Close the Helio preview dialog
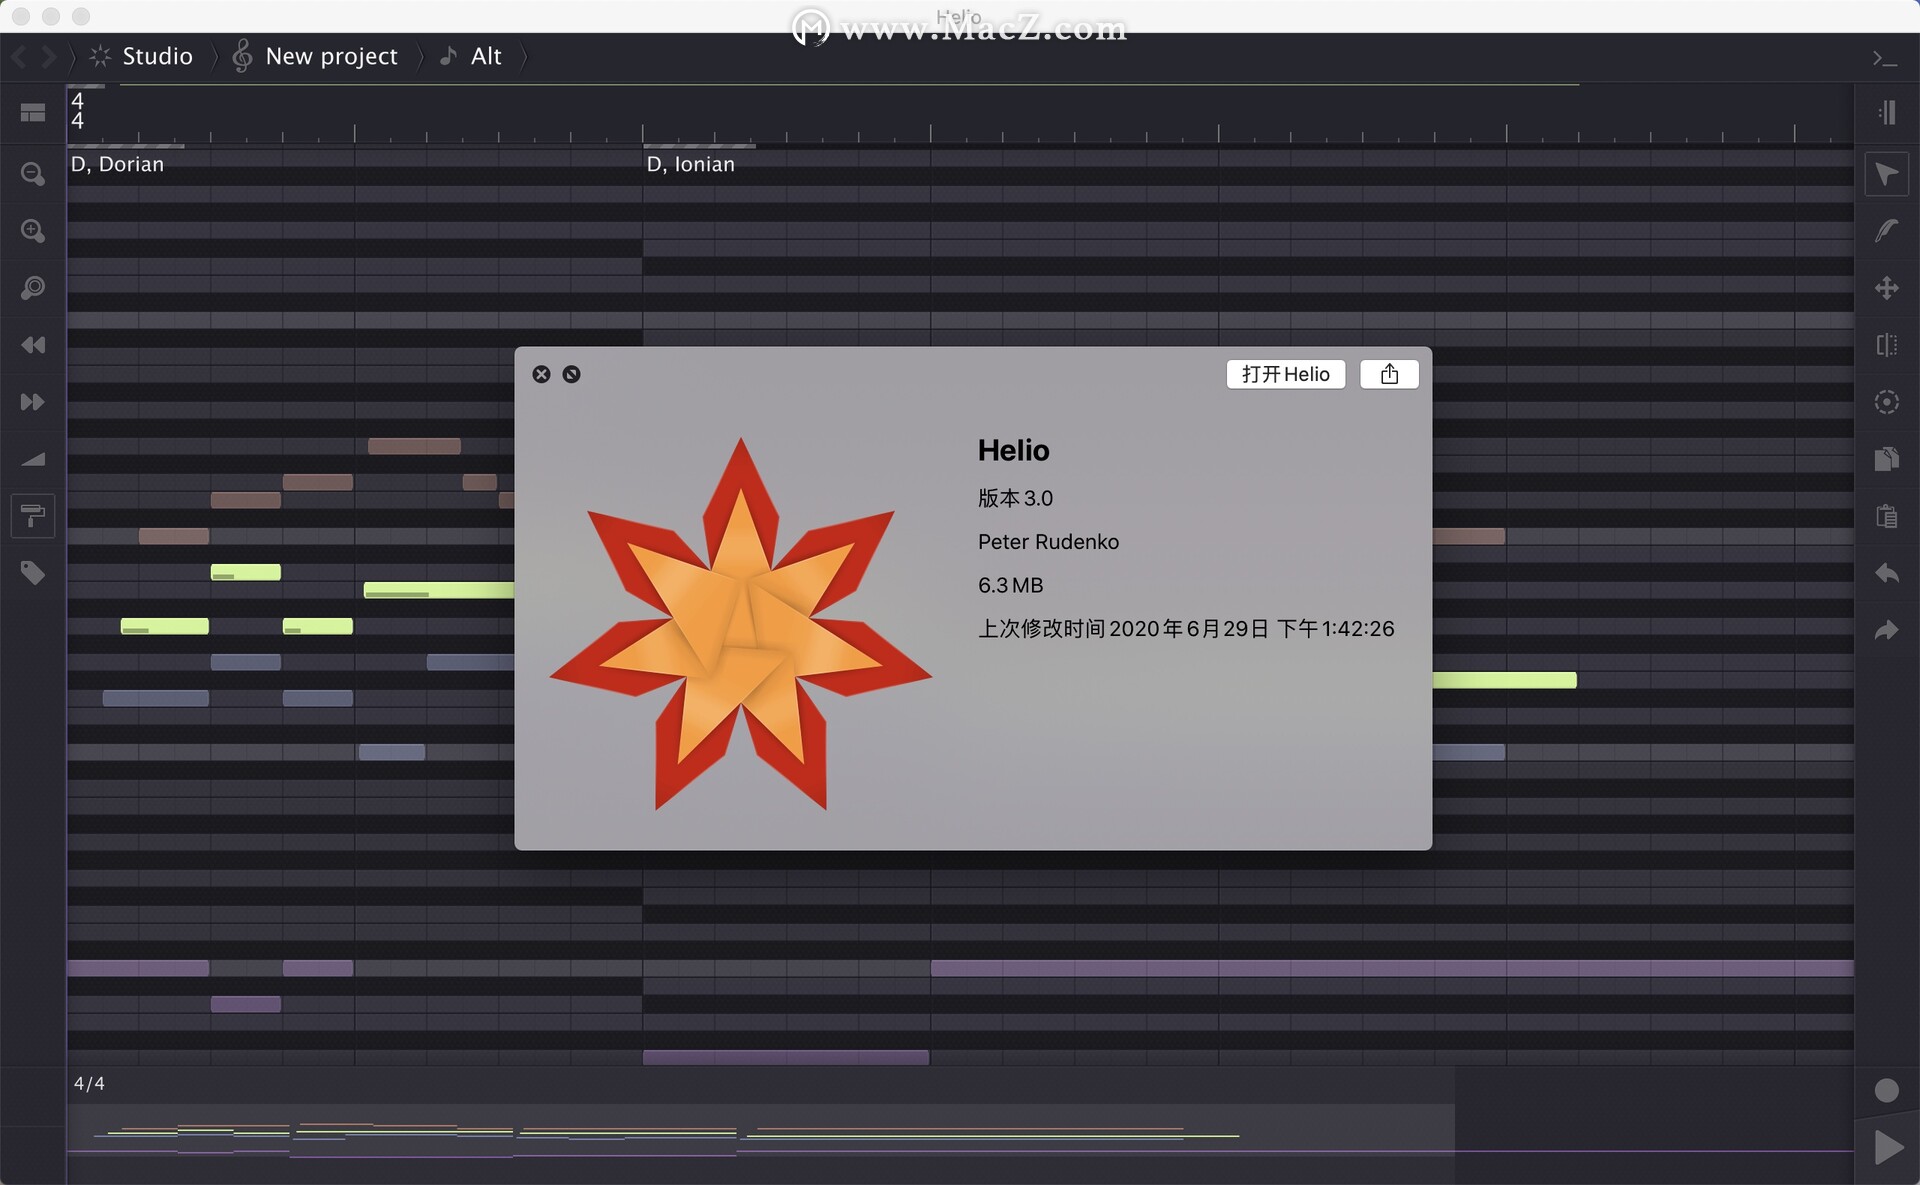This screenshot has height=1185, width=1920. [541, 374]
